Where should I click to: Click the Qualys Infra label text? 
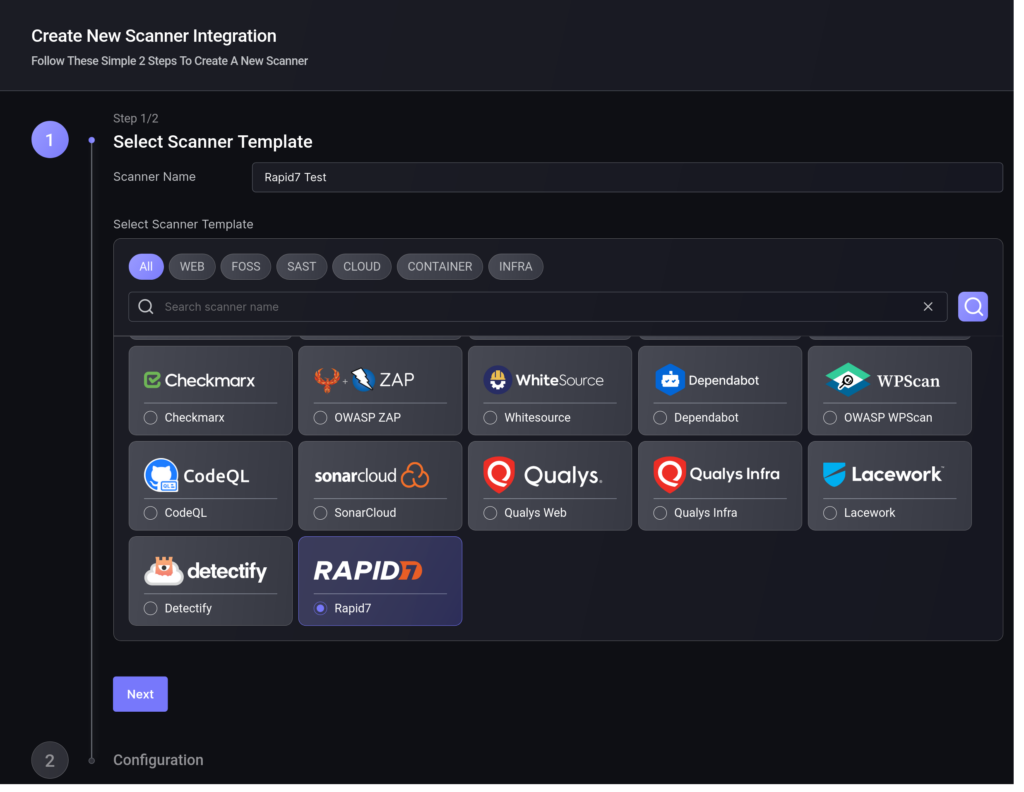(x=705, y=513)
